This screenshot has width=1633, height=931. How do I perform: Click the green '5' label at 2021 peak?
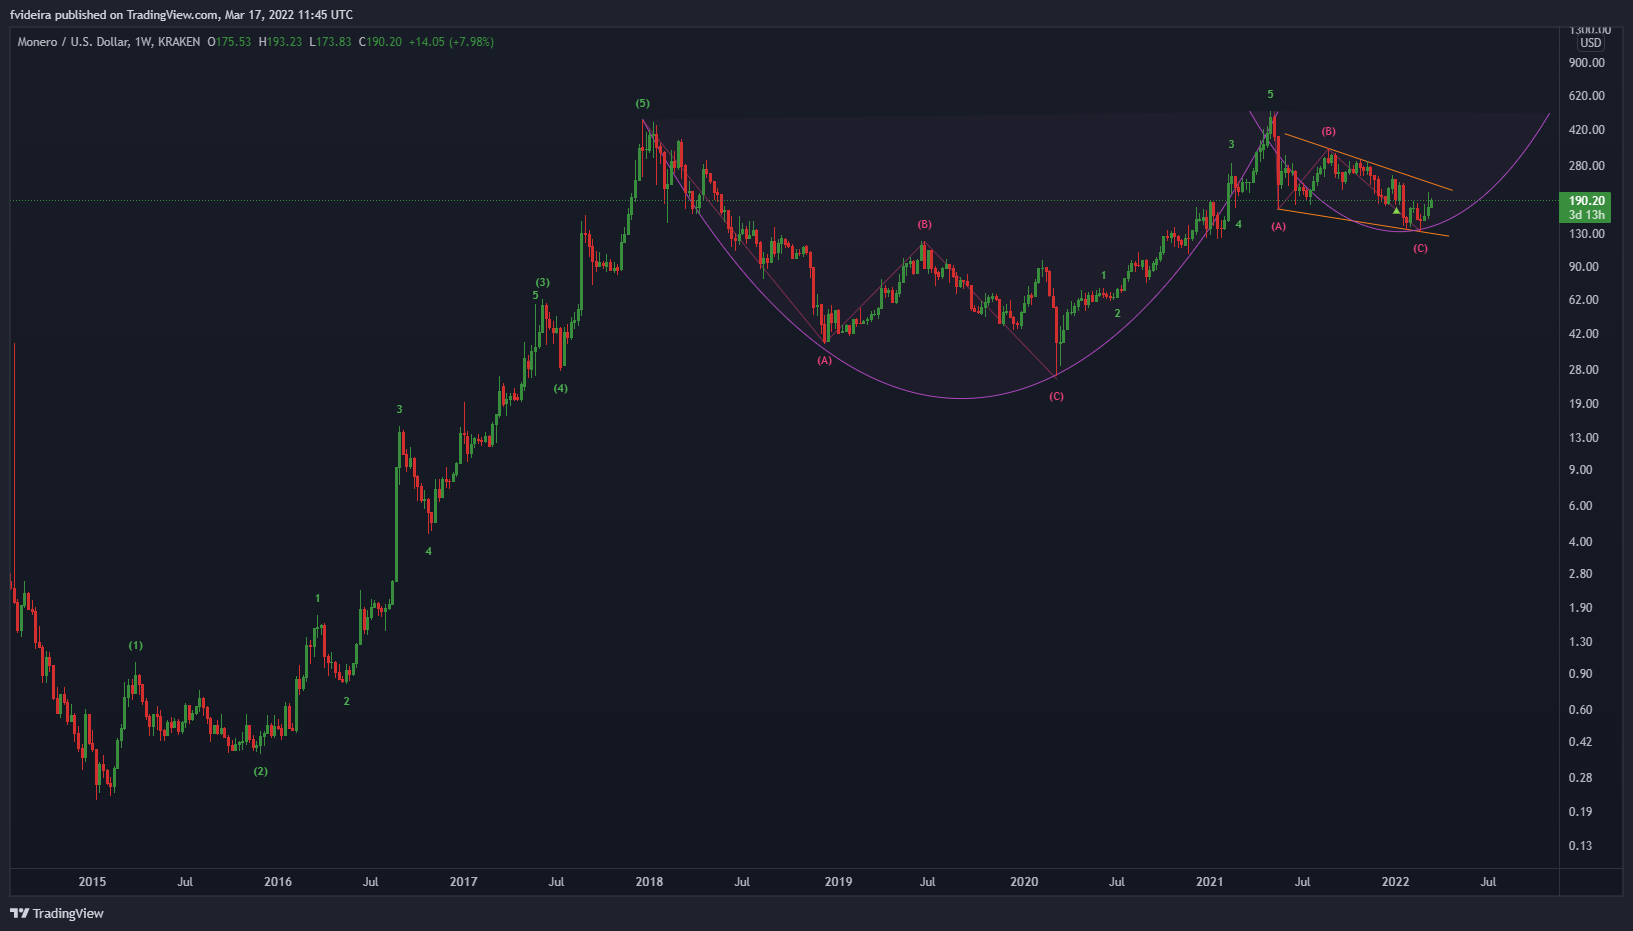coord(1271,94)
